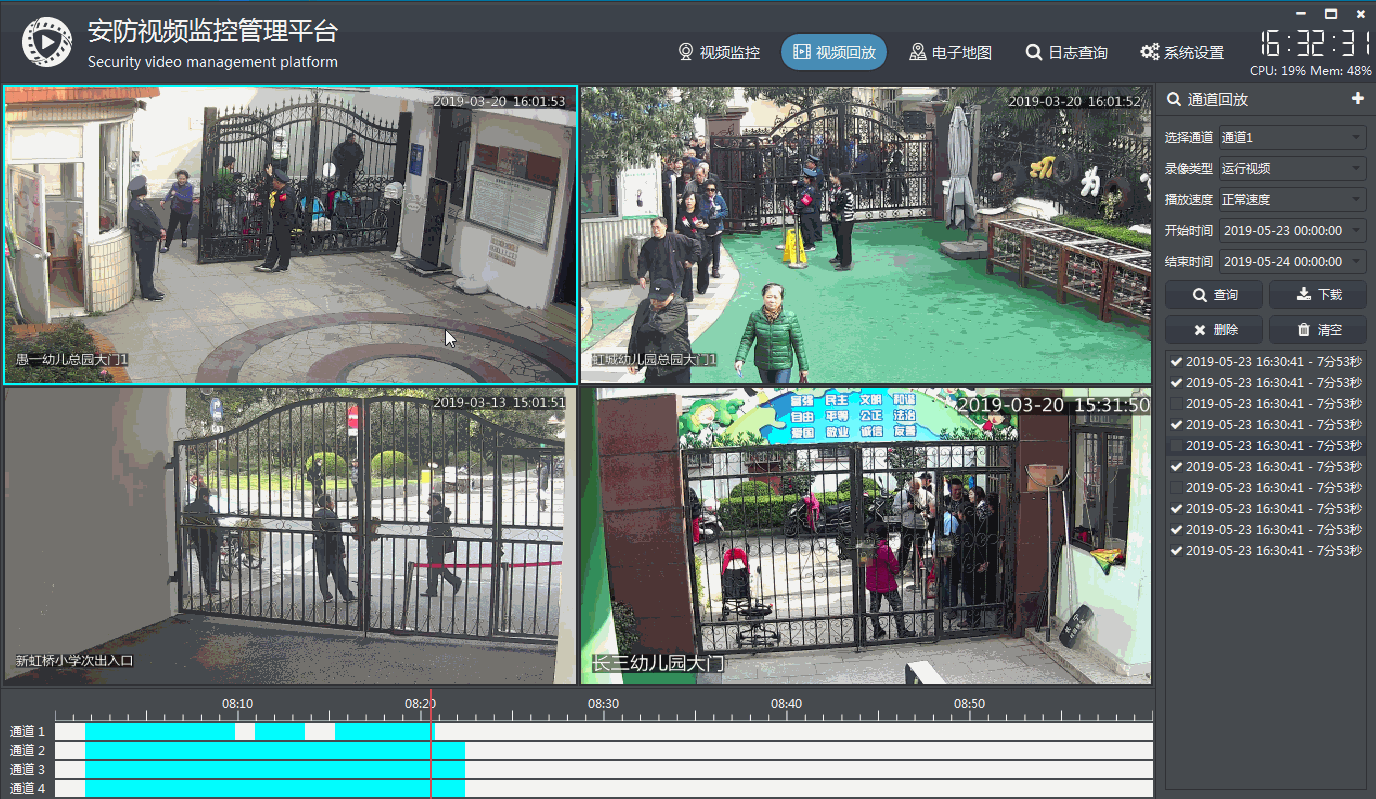This screenshot has width=1376, height=799.
Task: Click the magnifier icon next to 通道回放 title
Action: coord(1173,99)
